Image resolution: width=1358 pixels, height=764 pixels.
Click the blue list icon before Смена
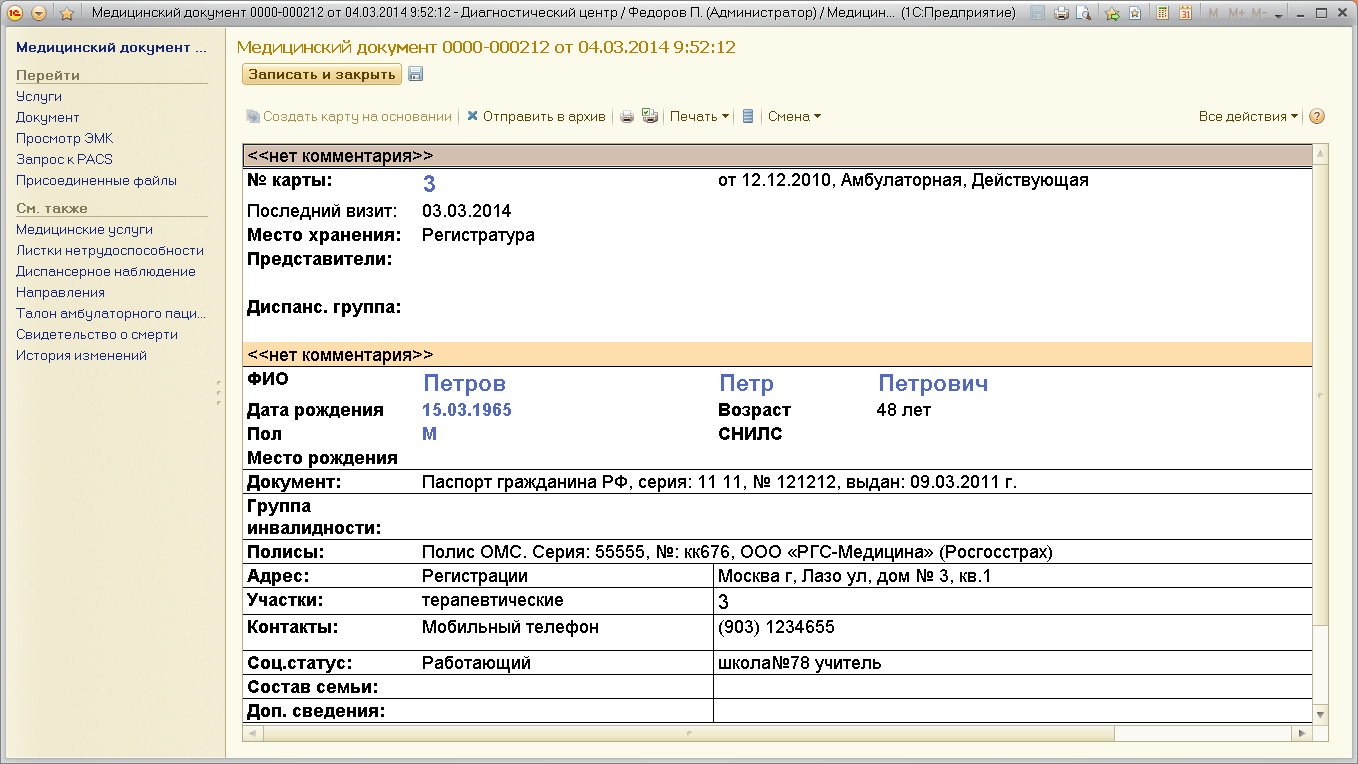(x=748, y=117)
